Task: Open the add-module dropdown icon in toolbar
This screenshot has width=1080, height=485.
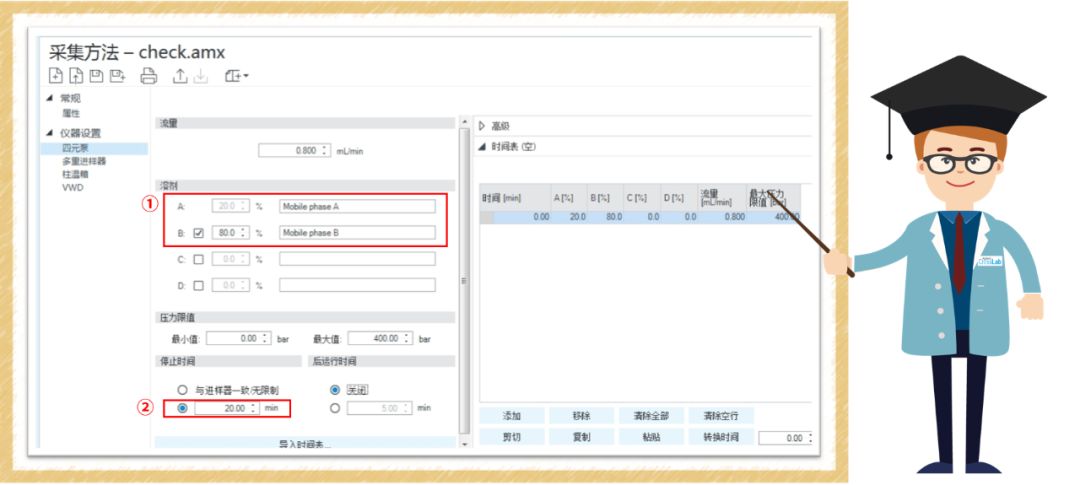Action: 236,76
